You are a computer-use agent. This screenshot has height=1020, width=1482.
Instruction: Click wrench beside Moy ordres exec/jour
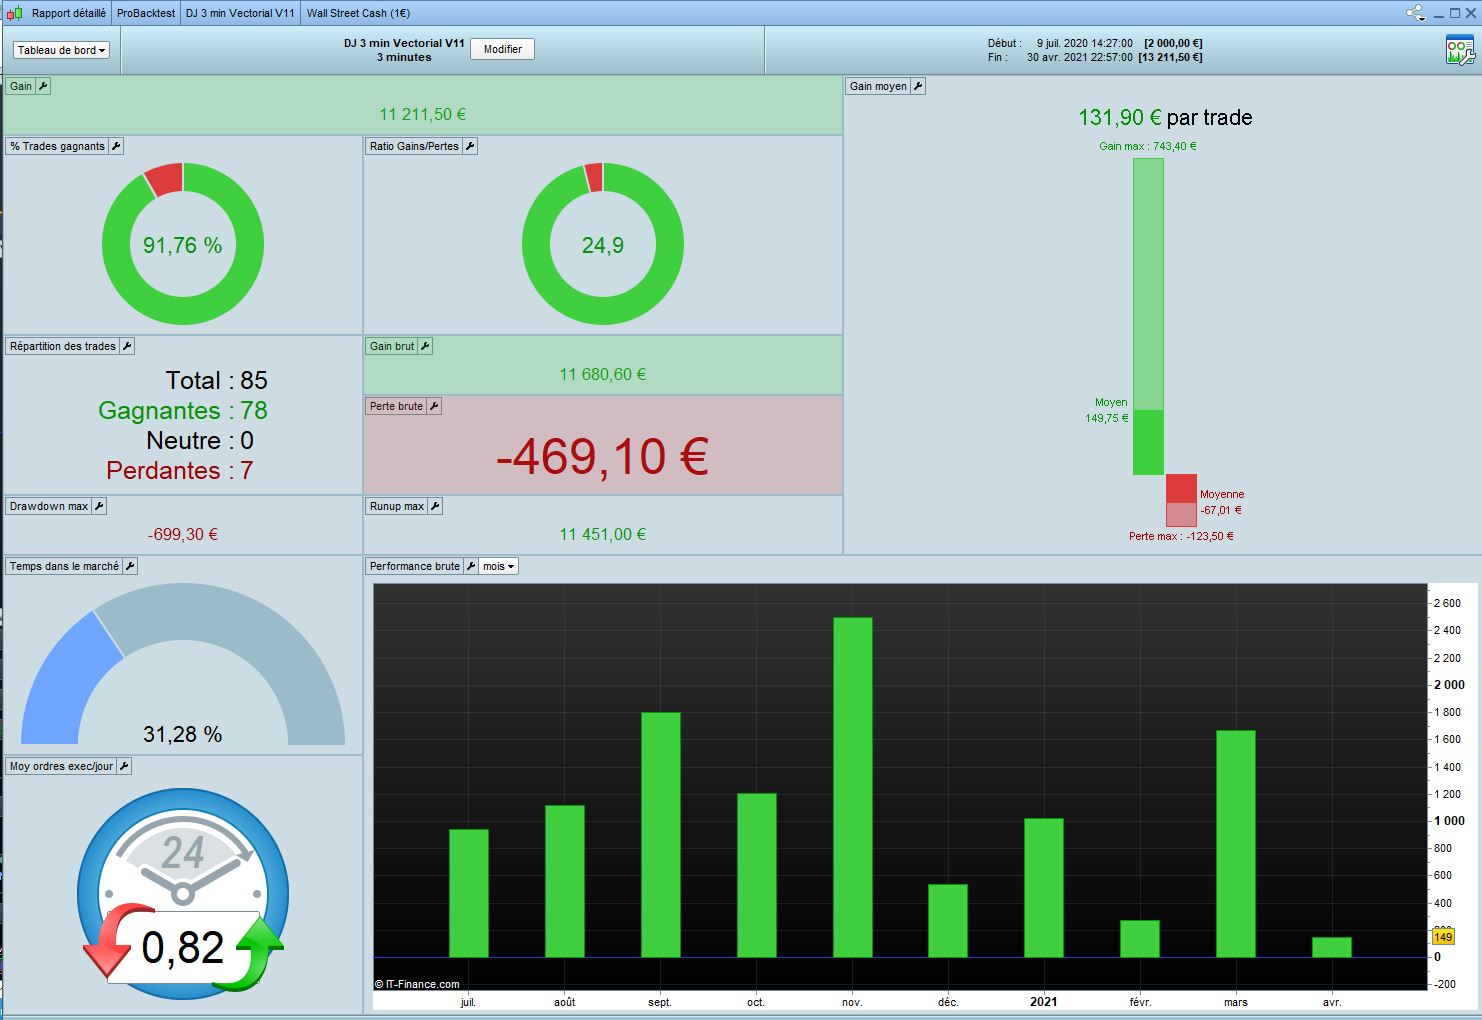(124, 766)
